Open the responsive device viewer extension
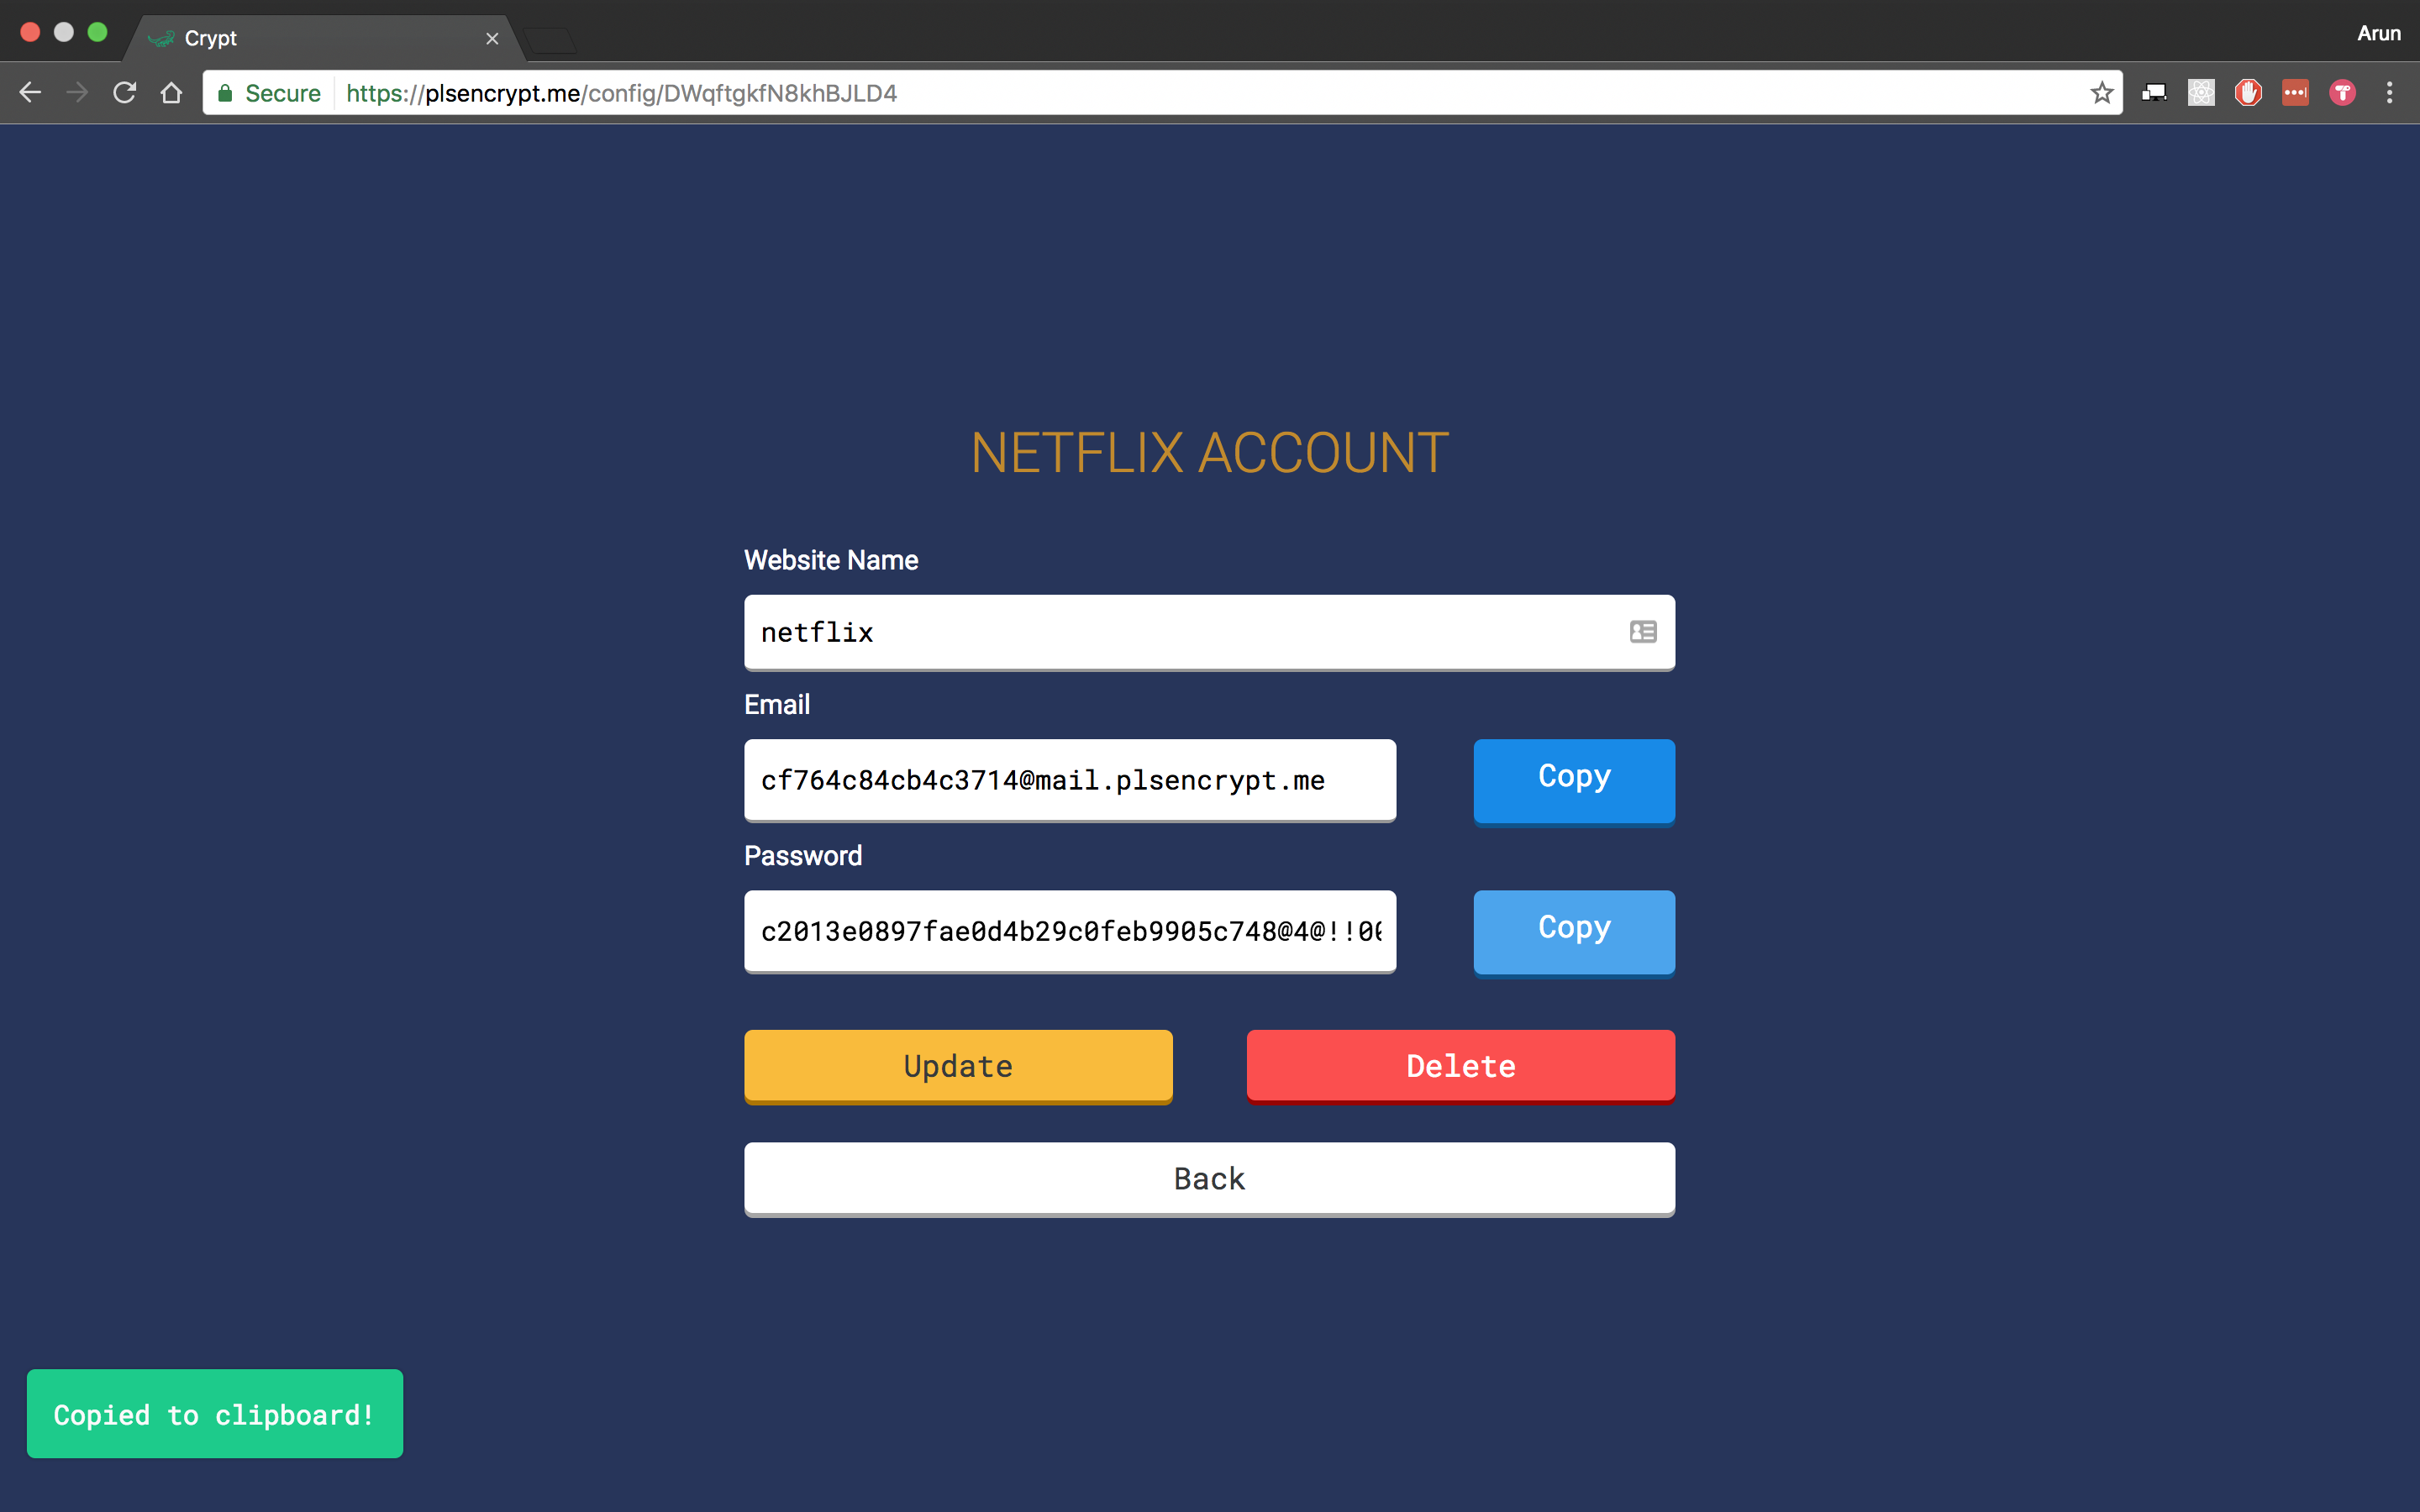Viewport: 2420px width, 1512px height. [2153, 93]
